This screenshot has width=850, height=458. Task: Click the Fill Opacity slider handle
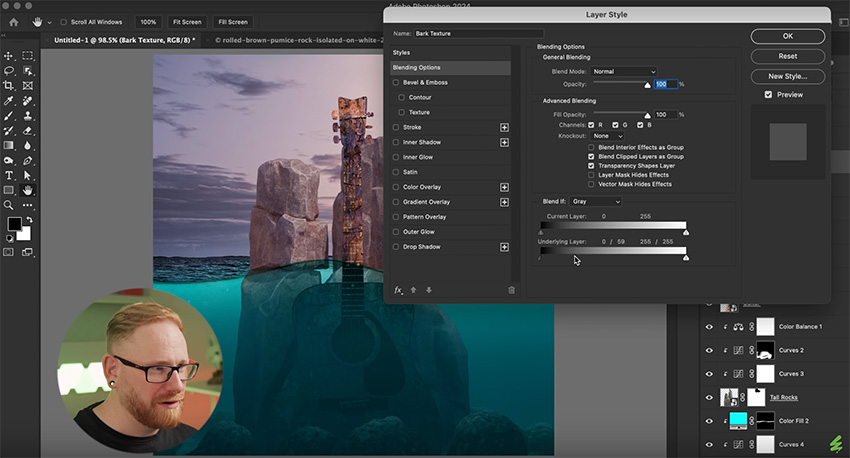point(647,117)
